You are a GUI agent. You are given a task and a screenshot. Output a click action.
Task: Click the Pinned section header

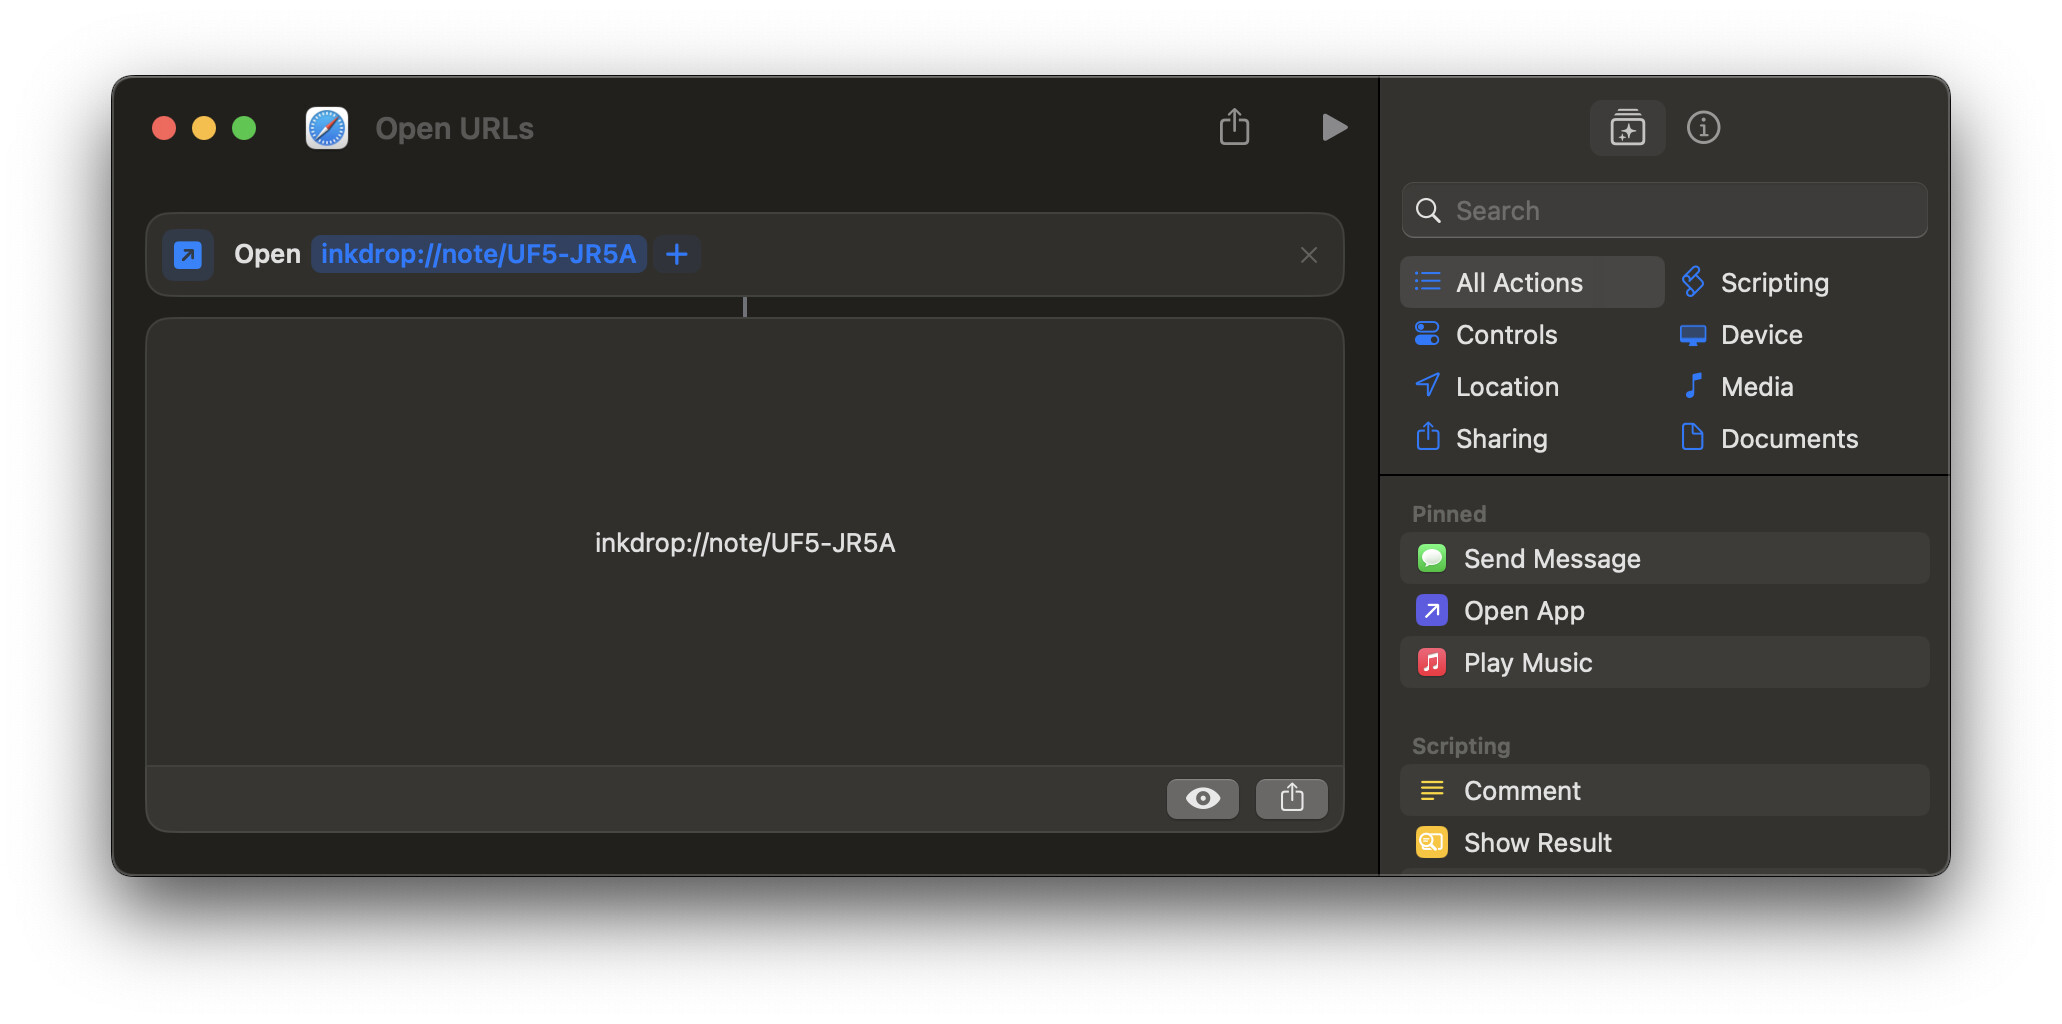pyautogui.click(x=1449, y=514)
